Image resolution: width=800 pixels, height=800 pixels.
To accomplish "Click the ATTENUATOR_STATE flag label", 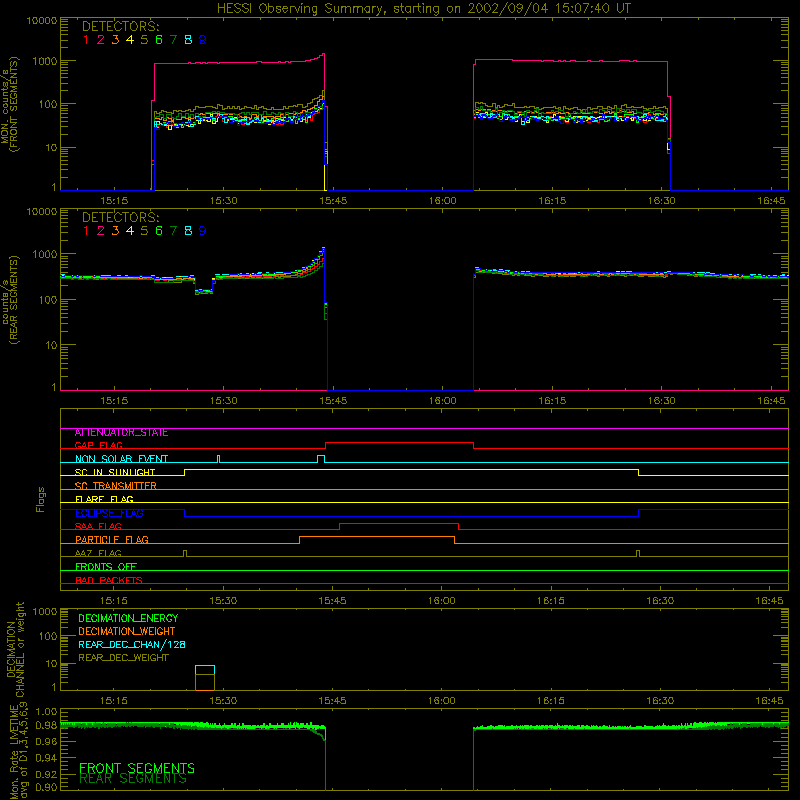I will coord(121,433).
